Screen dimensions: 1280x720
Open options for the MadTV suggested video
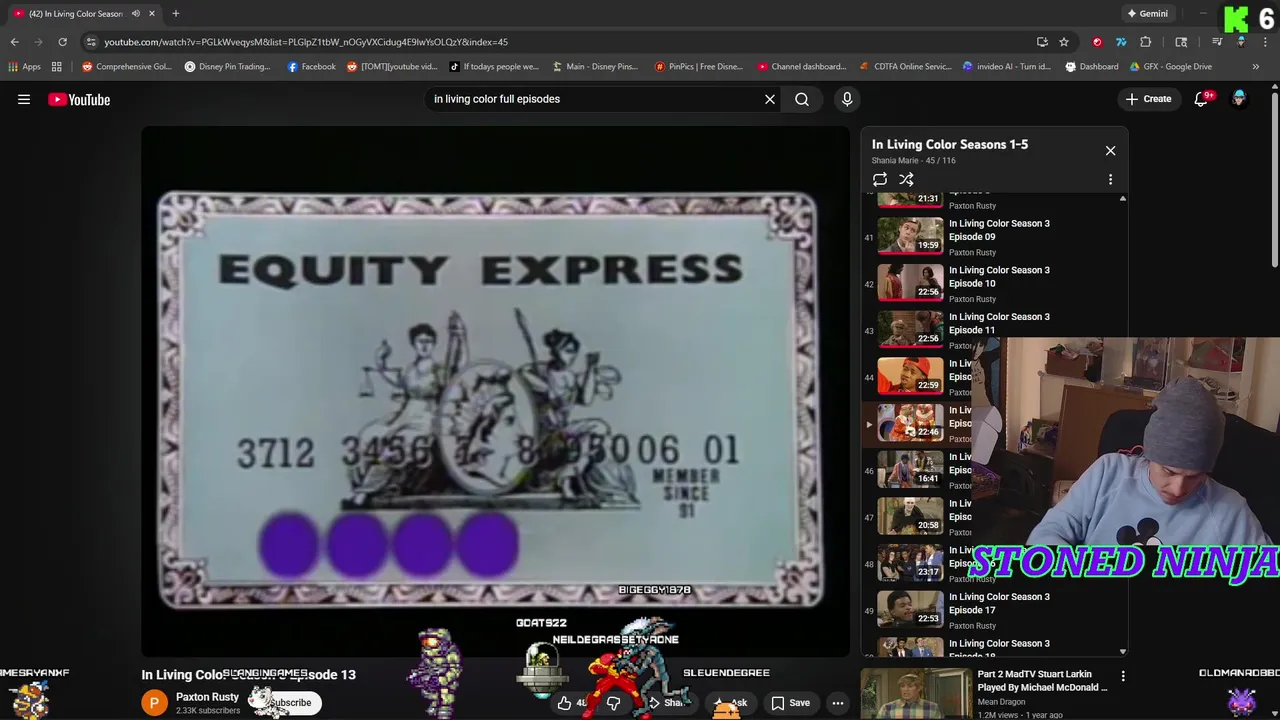pos(1123,677)
